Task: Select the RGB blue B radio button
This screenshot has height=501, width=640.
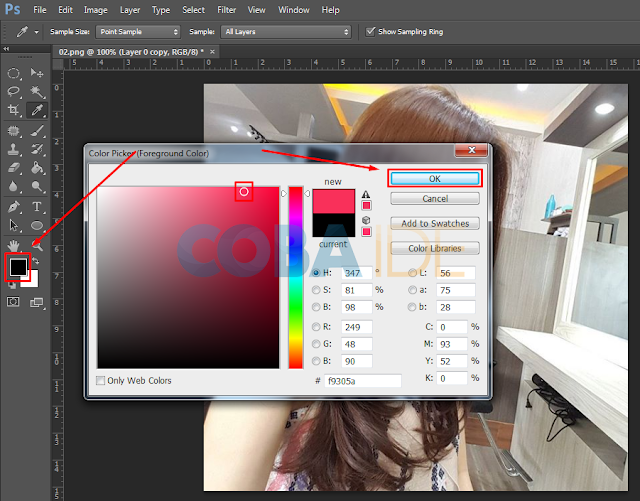Action: point(316,361)
